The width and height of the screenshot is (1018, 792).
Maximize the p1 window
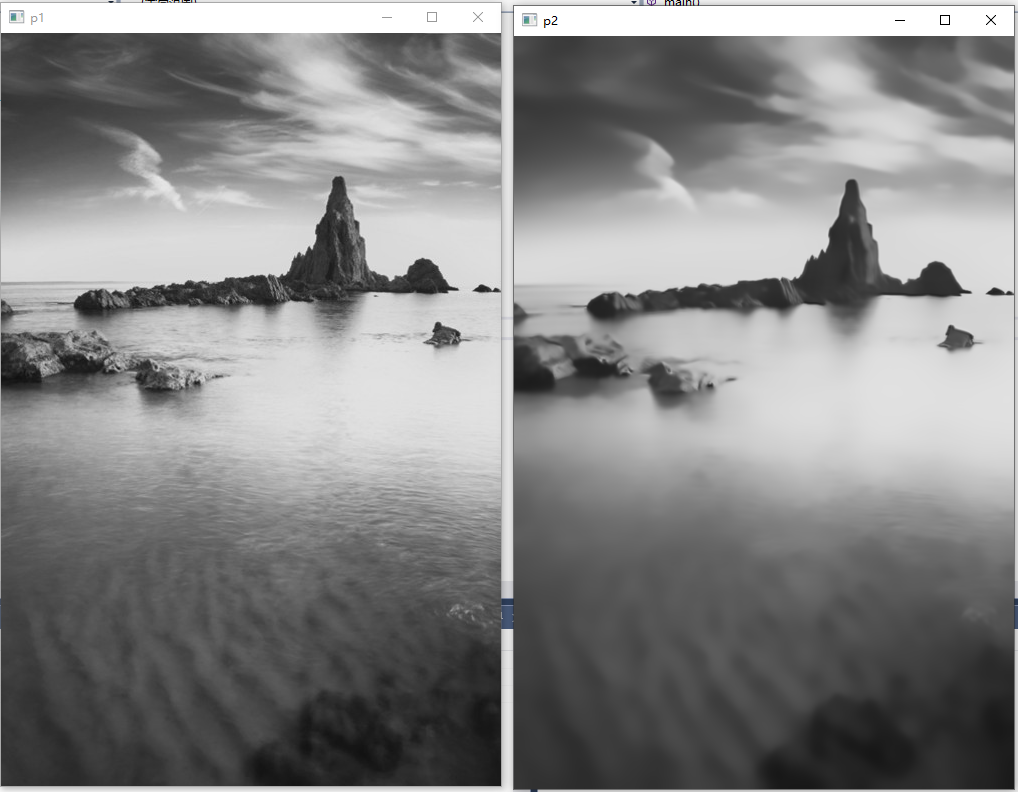(432, 18)
